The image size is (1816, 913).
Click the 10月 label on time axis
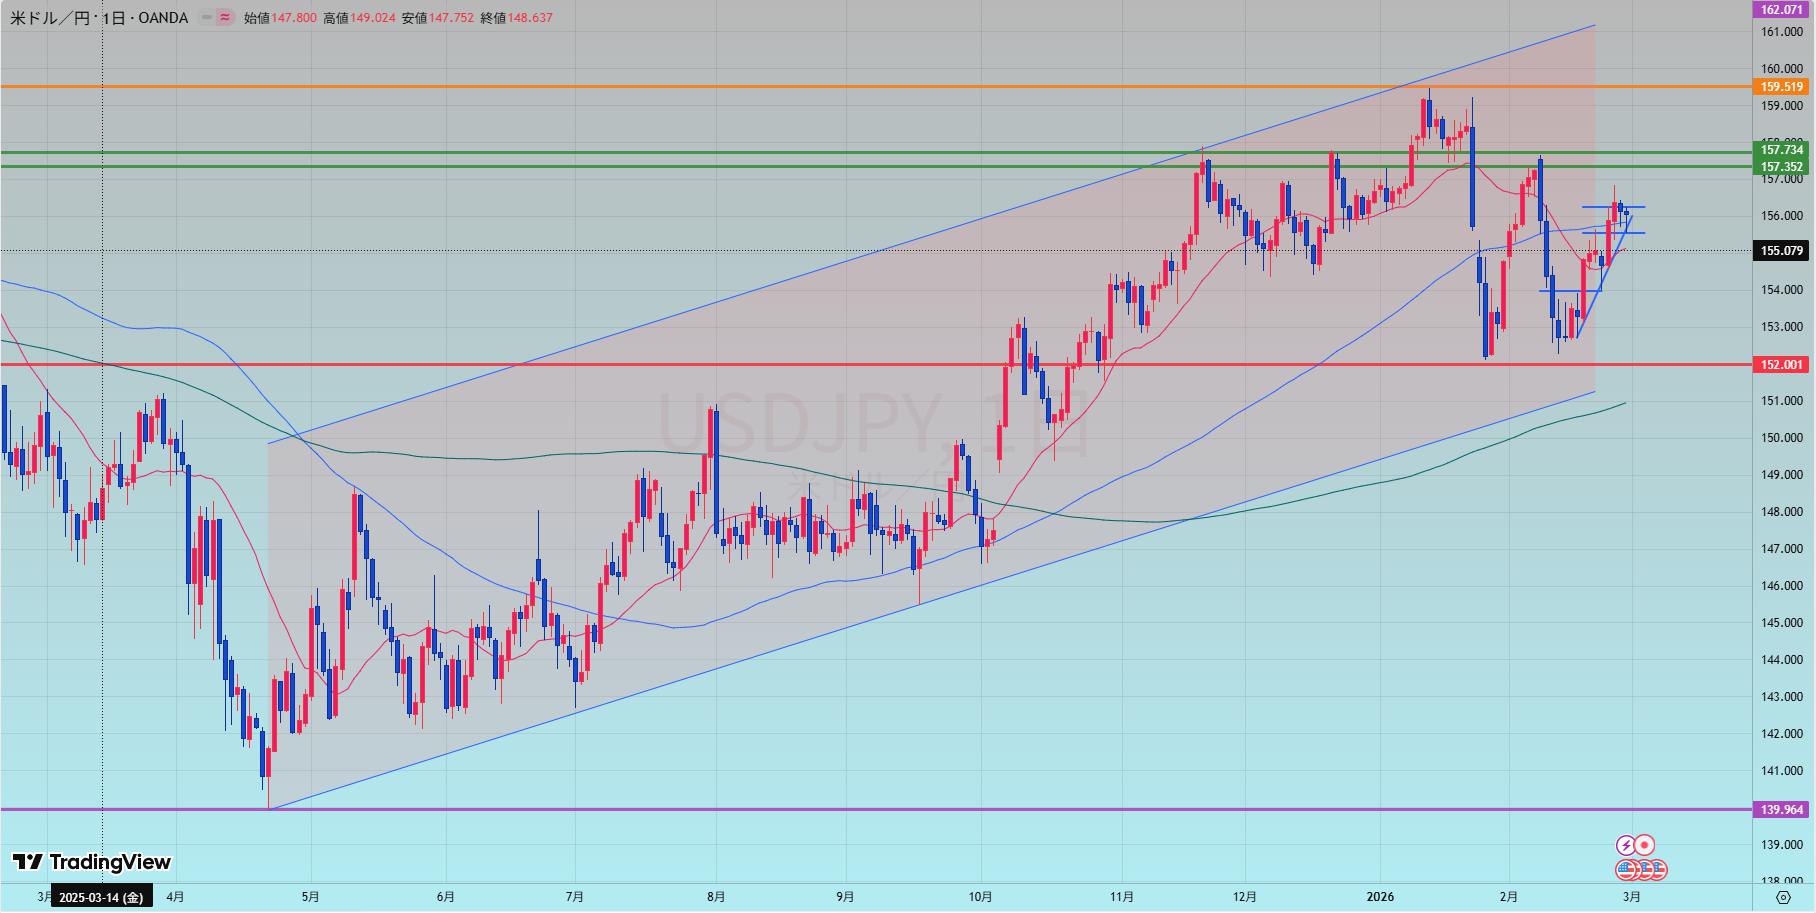(981, 897)
